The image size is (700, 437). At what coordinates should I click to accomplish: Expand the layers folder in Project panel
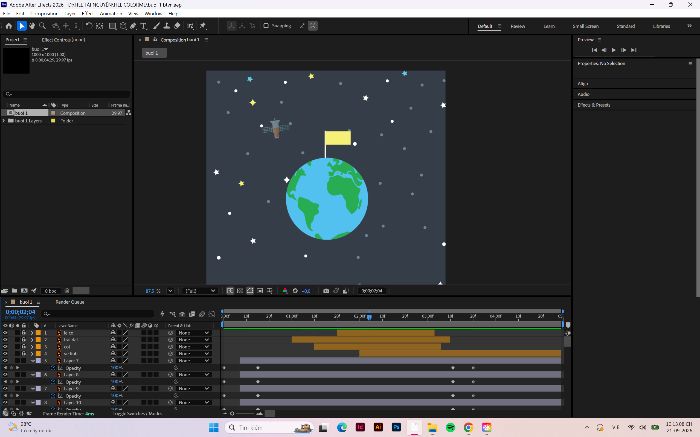4,121
